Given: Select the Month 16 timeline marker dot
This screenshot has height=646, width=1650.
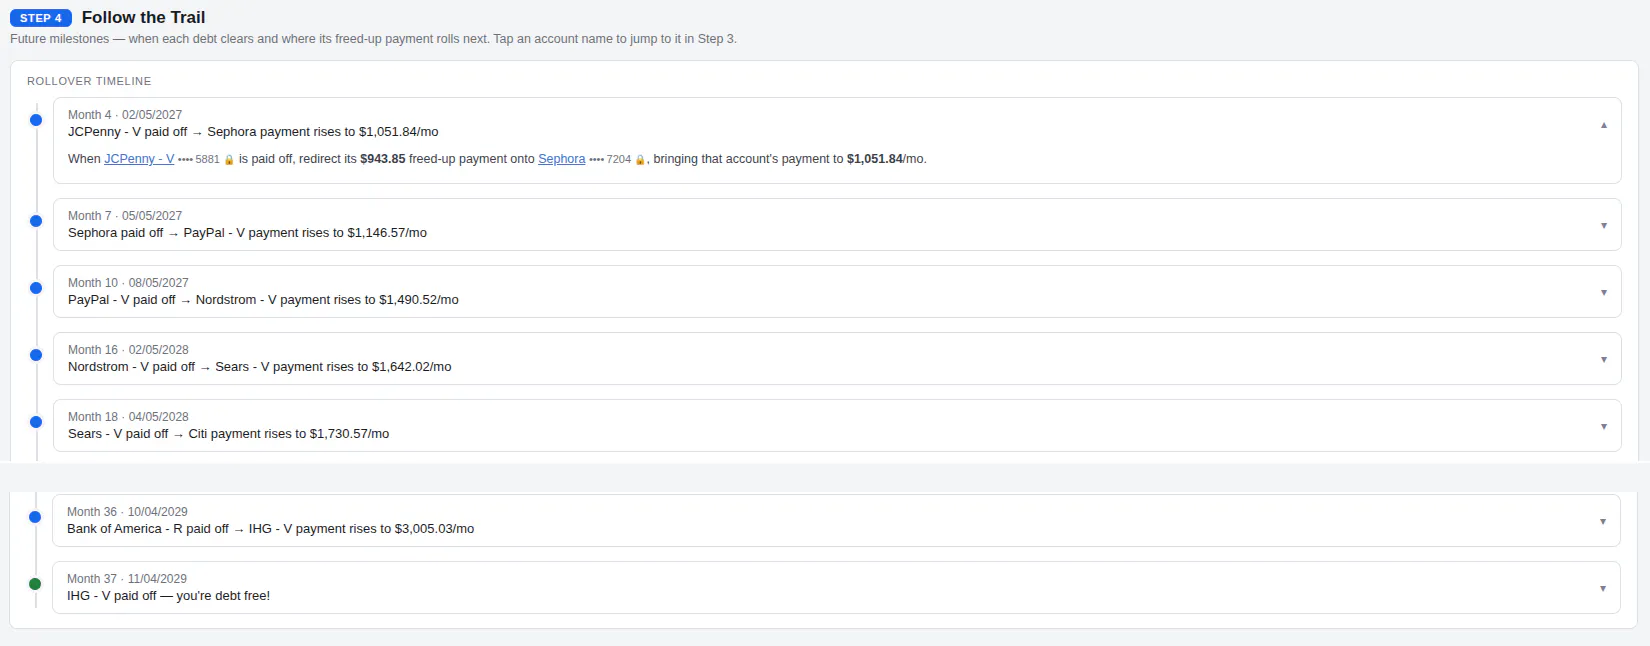Looking at the screenshot, I should coord(36,355).
